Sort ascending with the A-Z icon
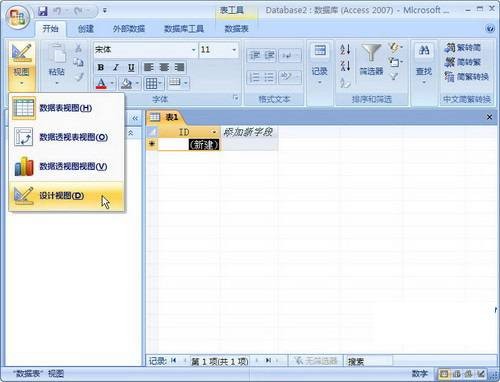 [x=345, y=49]
